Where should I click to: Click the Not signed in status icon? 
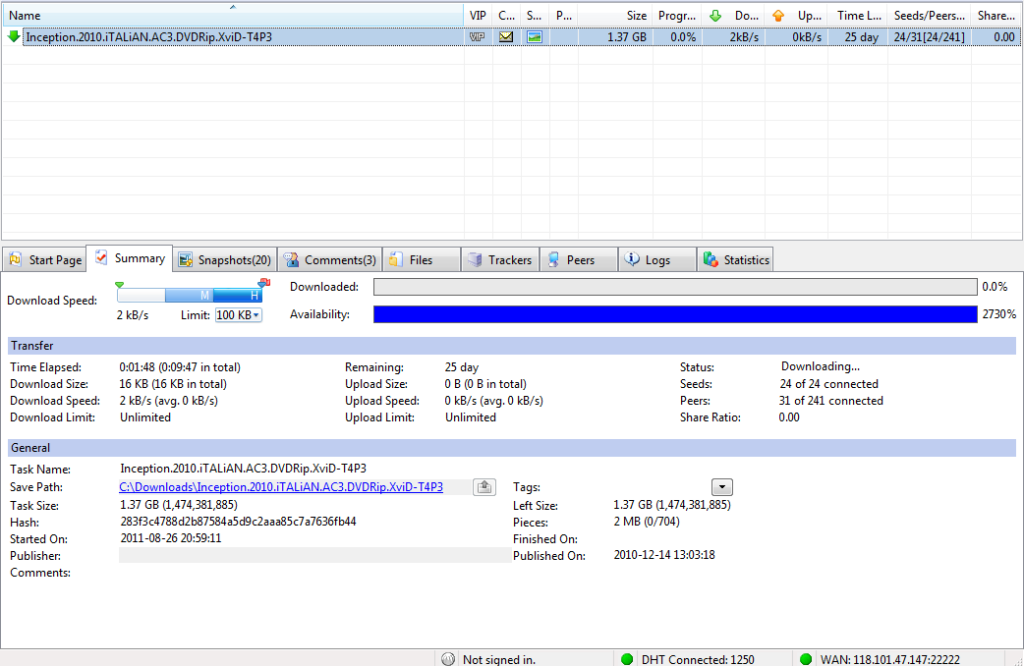tap(448, 659)
